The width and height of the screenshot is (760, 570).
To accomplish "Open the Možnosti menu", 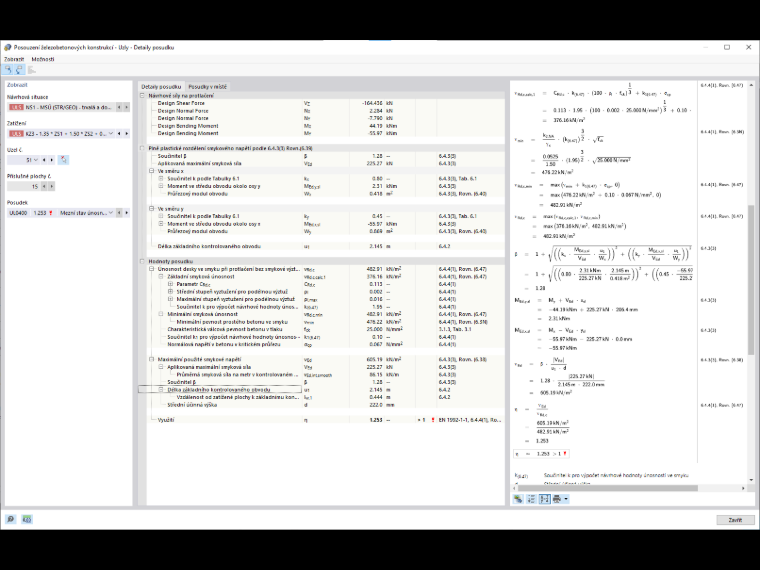I will (x=43, y=59).
